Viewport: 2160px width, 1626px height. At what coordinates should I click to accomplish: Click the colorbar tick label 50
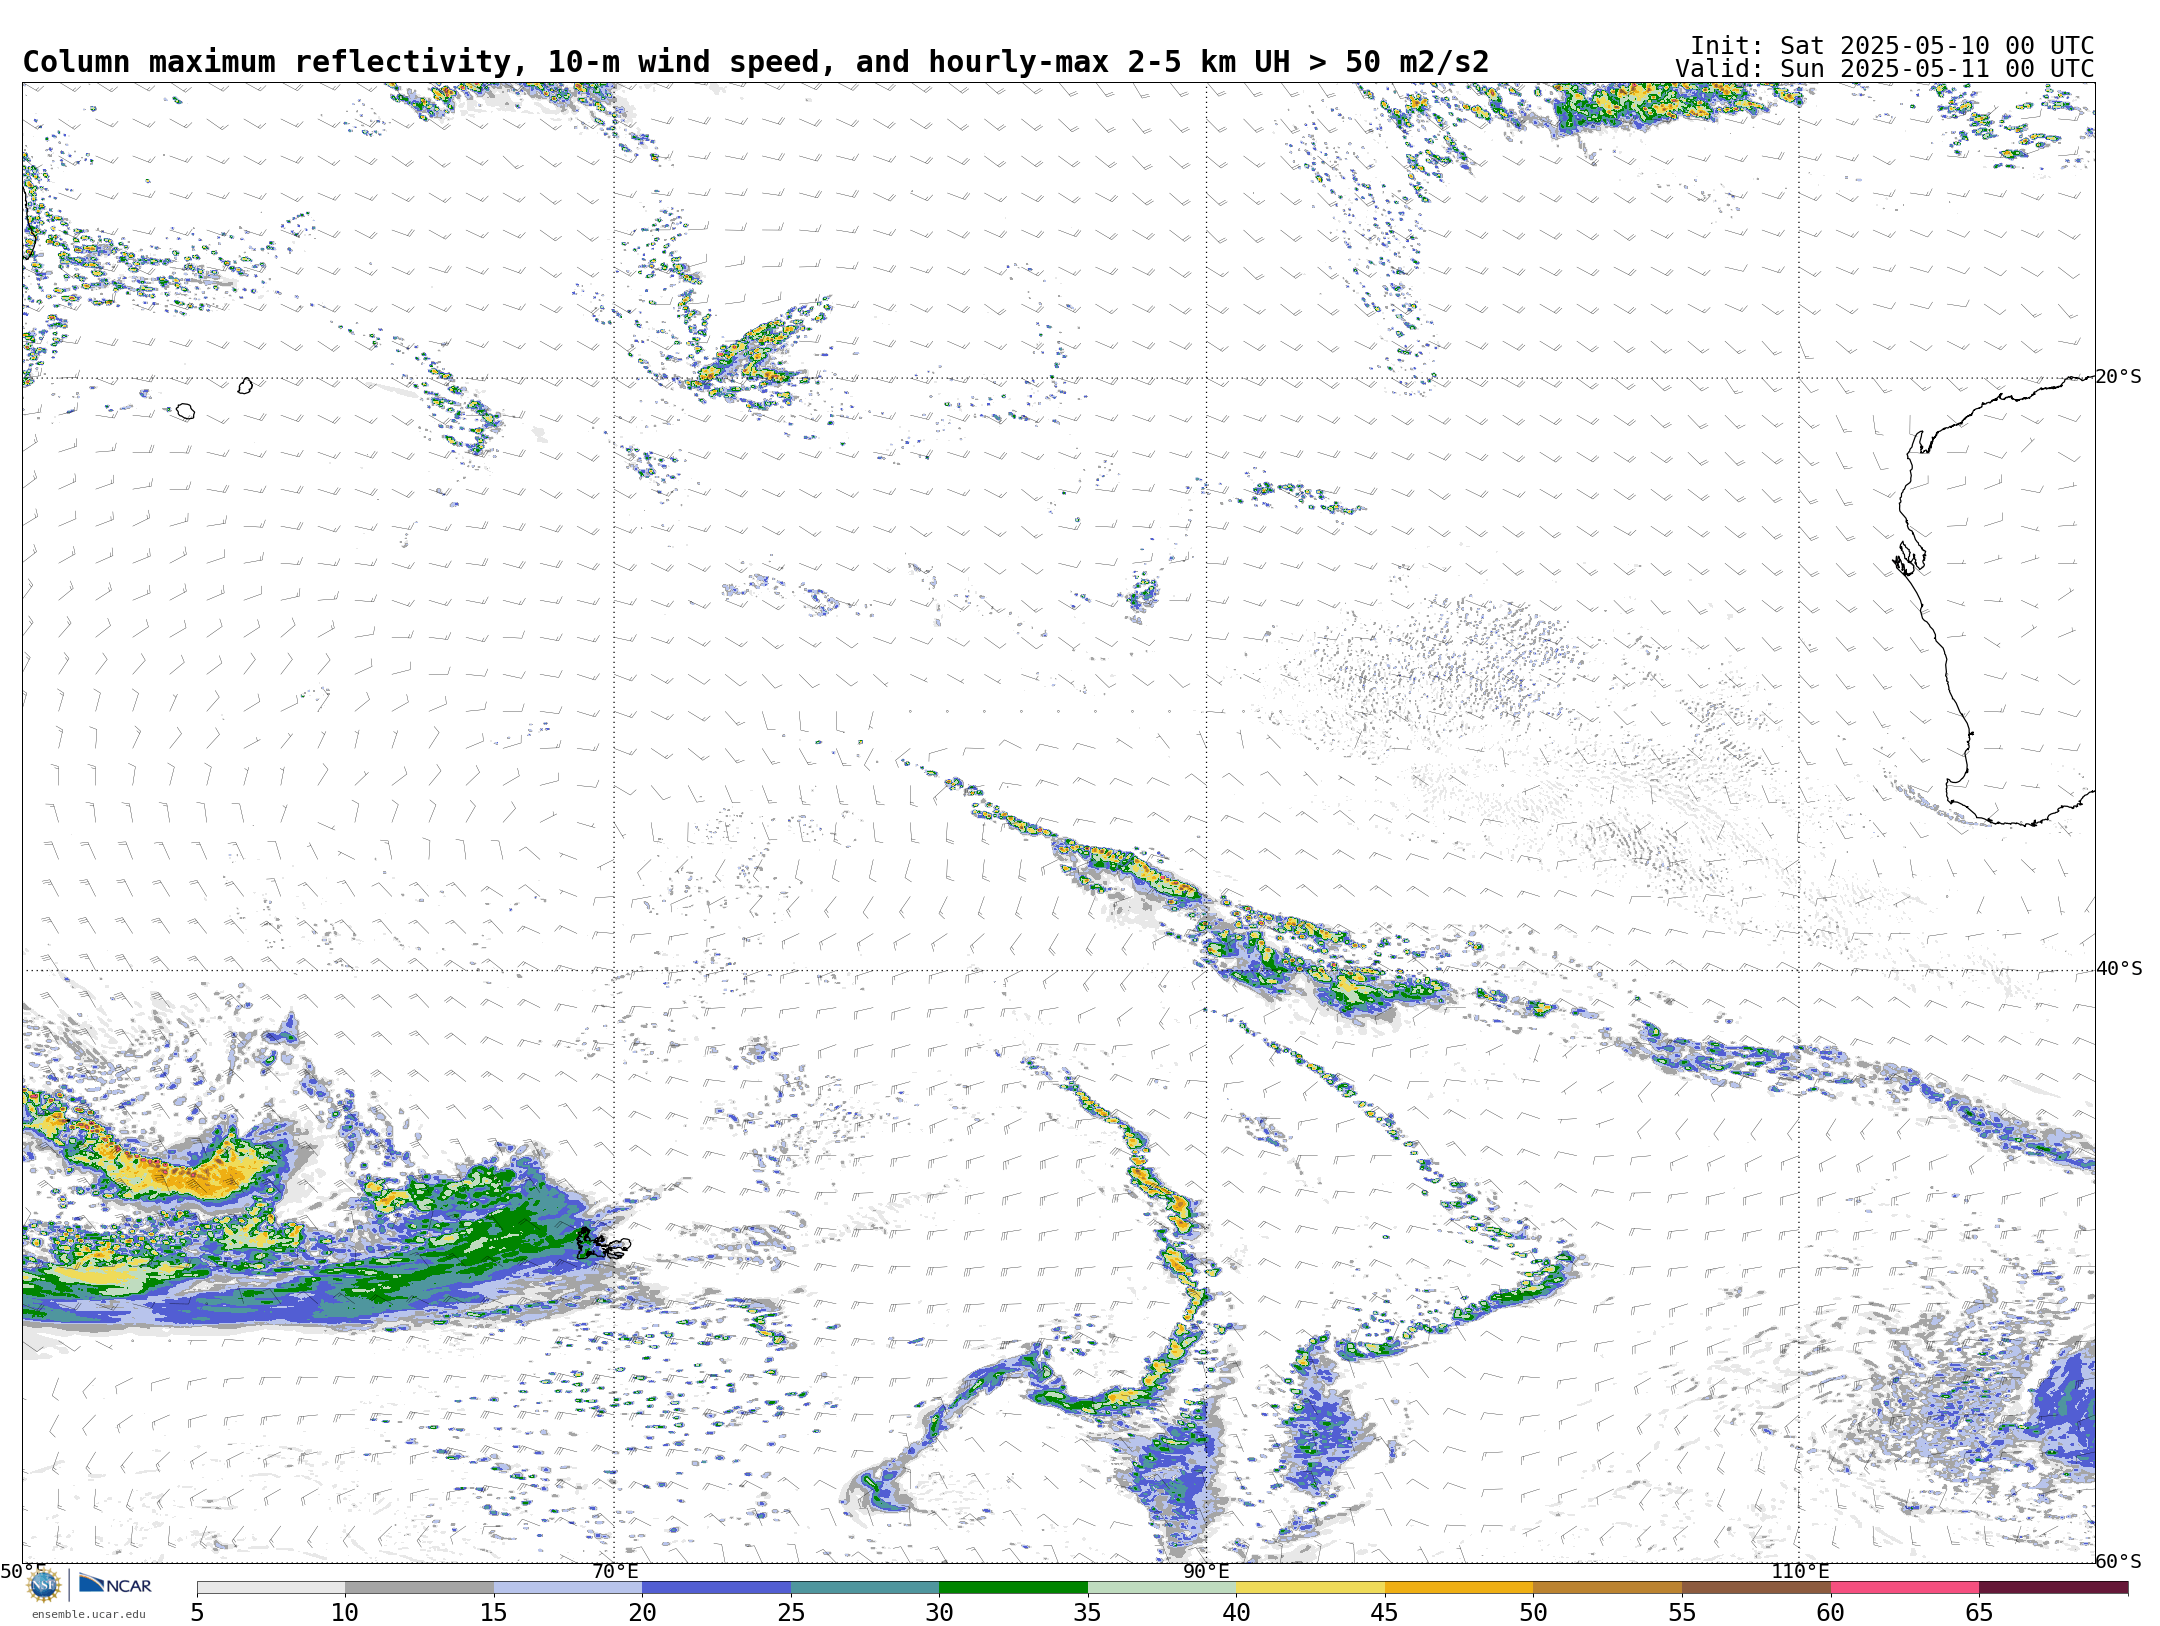tap(1533, 1613)
